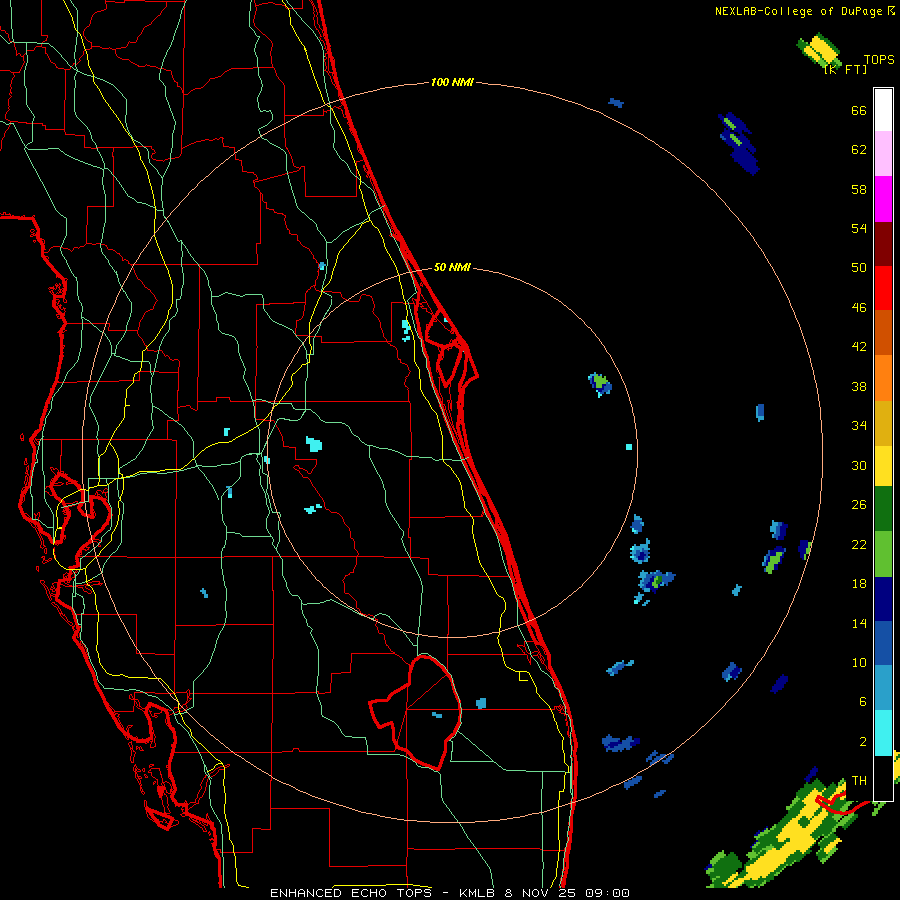Click the '50 NMI' range ring label

point(452,267)
